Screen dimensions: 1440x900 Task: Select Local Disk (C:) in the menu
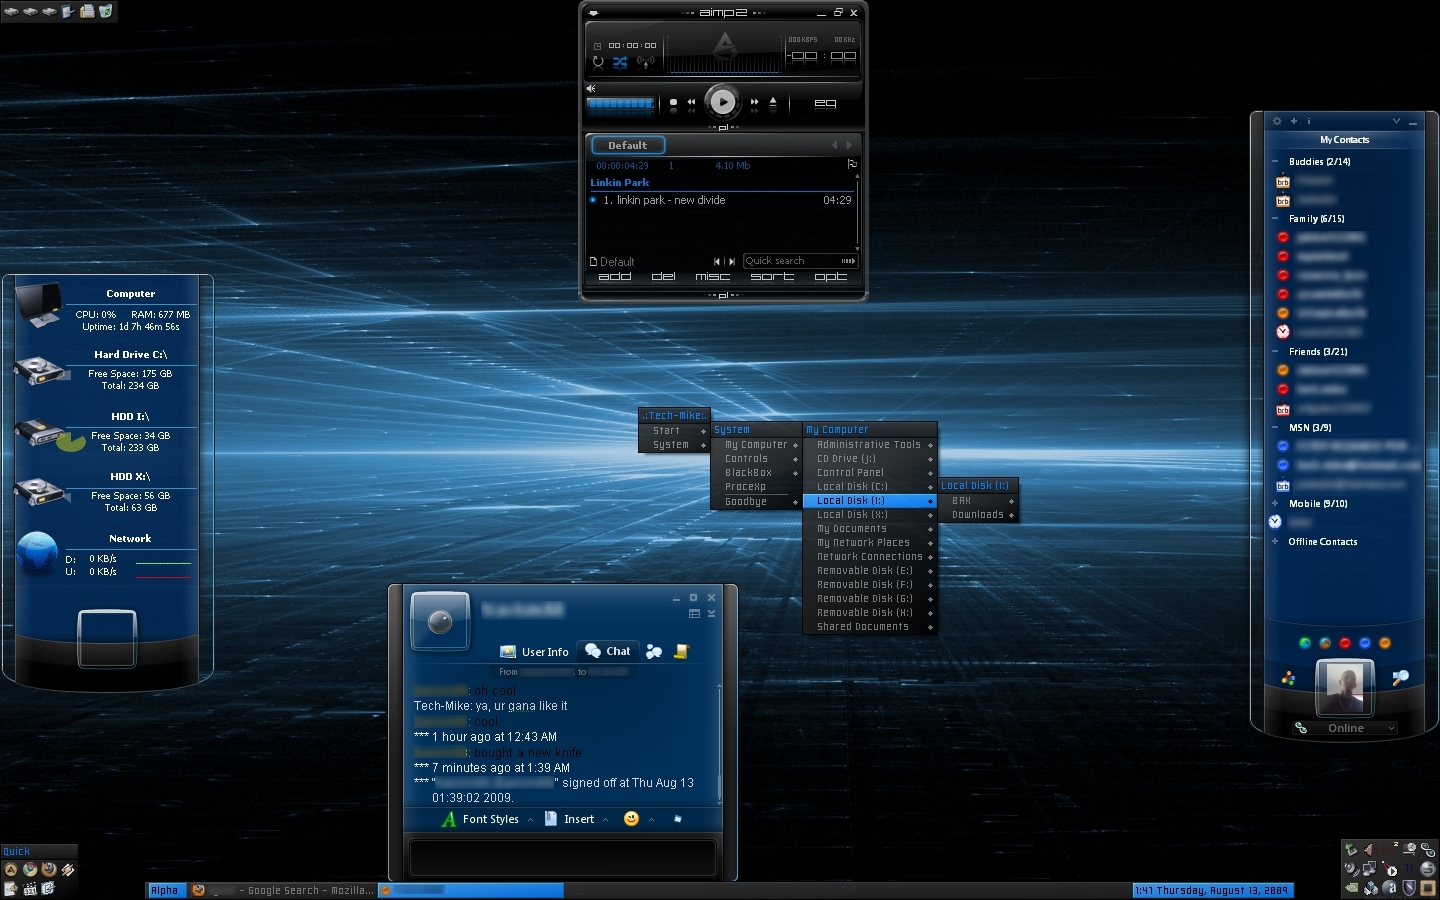coord(870,487)
